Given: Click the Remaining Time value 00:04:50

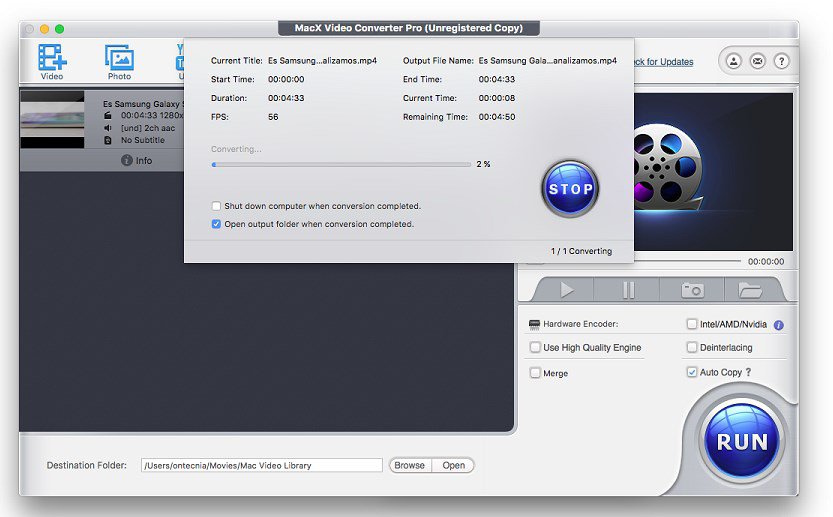Looking at the screenshot, I should (497, 117).
